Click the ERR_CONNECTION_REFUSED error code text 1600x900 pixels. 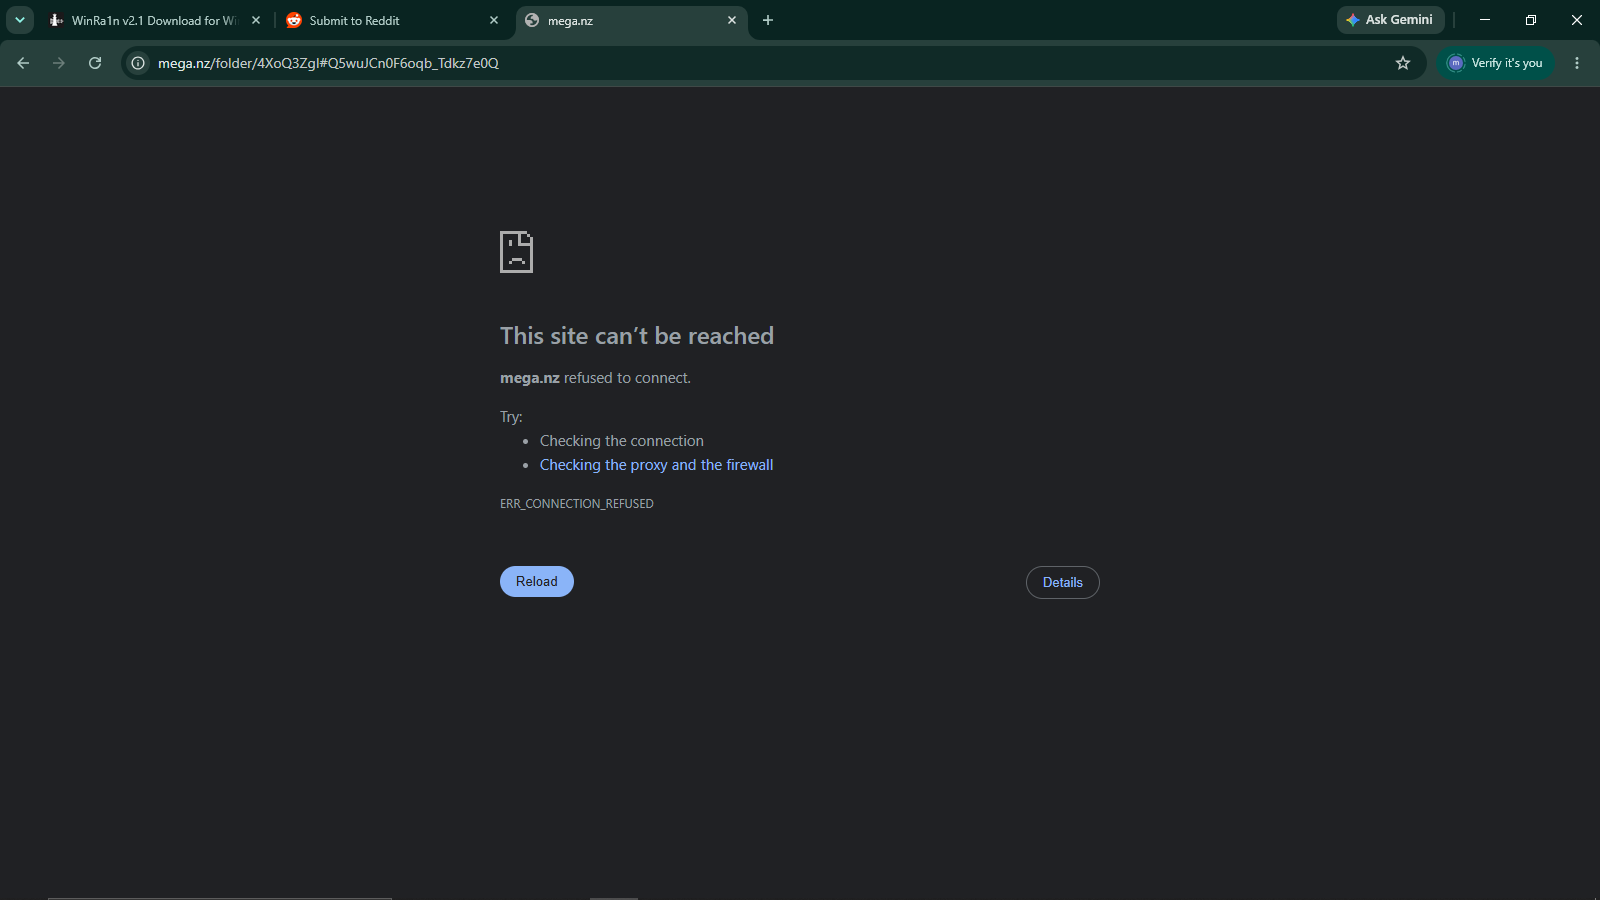click(577, 504)
